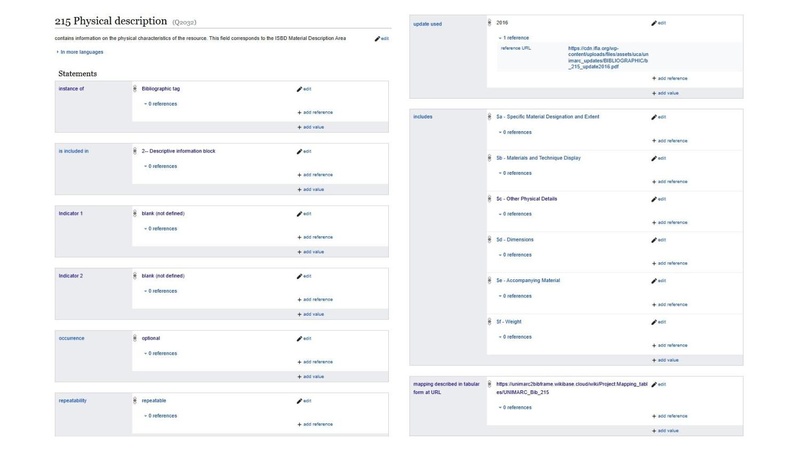
Task: Open the occurrence property link
Action: pos(71,338)
